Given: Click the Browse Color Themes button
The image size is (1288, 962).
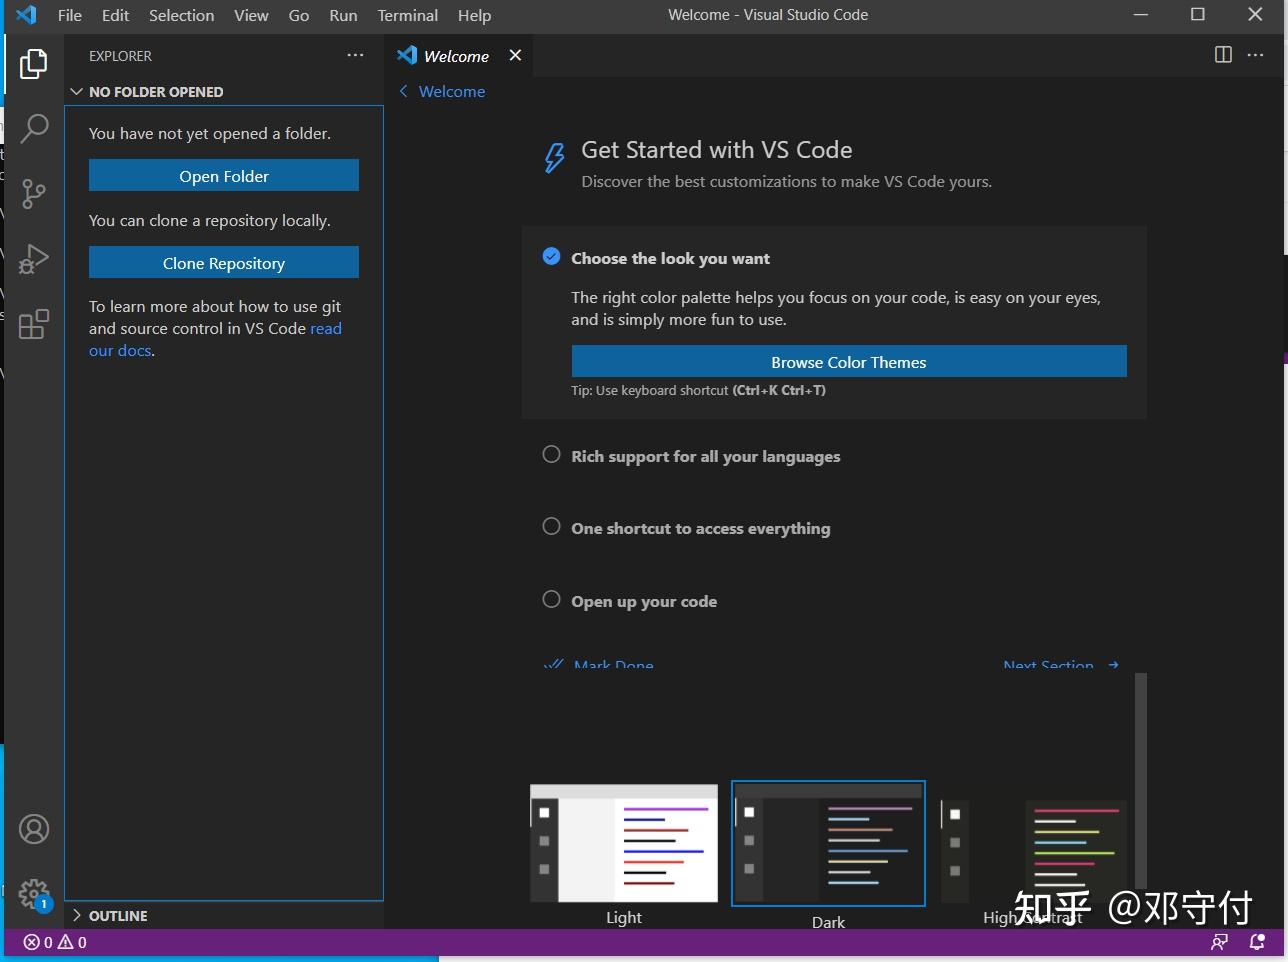Looking at the screenshot, I should (848, 361).
